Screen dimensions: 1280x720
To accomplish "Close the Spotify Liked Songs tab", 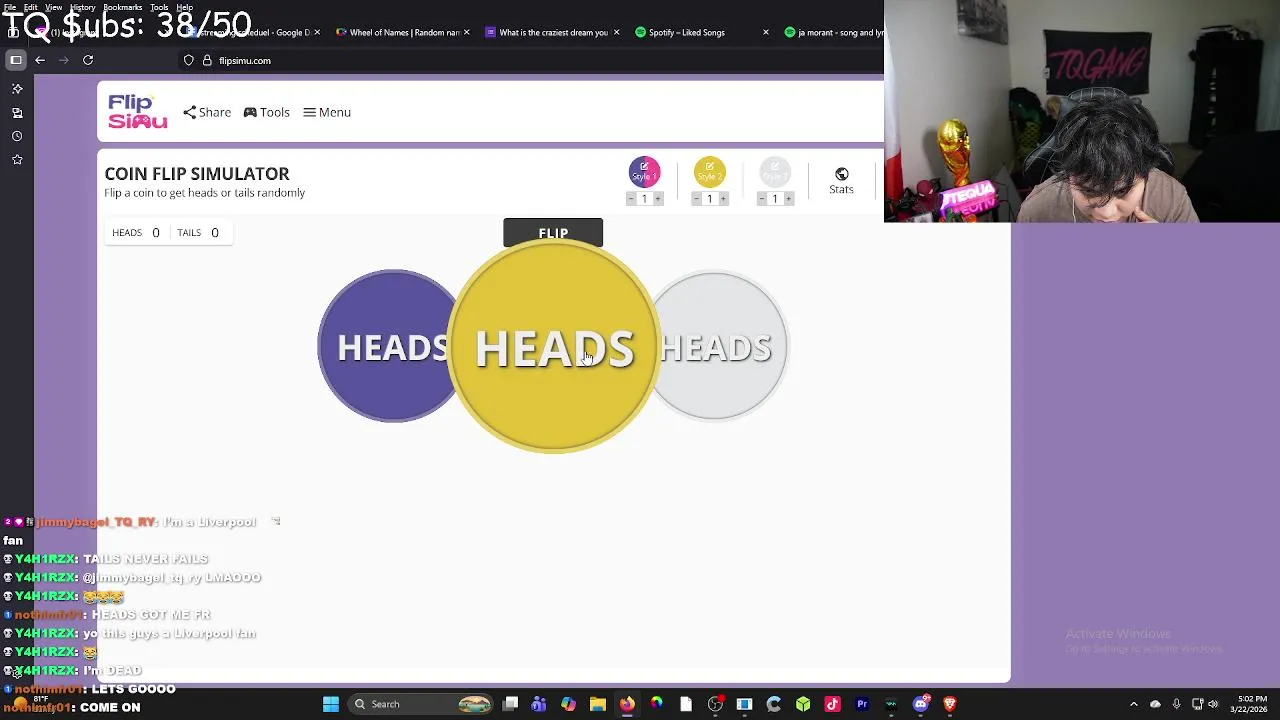I will [x=766, y=32].
